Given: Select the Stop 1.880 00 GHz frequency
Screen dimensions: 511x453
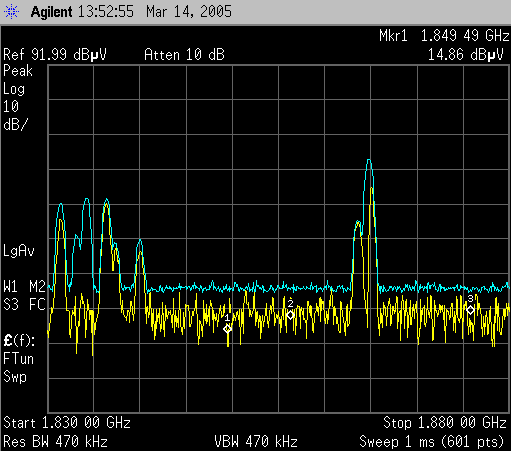Looking at the screenshot, I should 445,423.
